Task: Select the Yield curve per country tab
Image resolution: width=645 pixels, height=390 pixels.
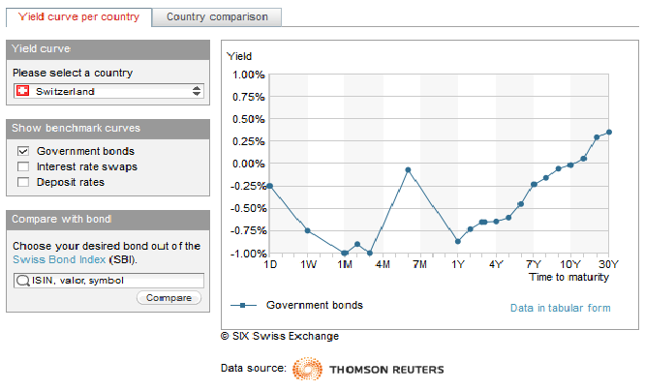Action: [x=79, y=17]
